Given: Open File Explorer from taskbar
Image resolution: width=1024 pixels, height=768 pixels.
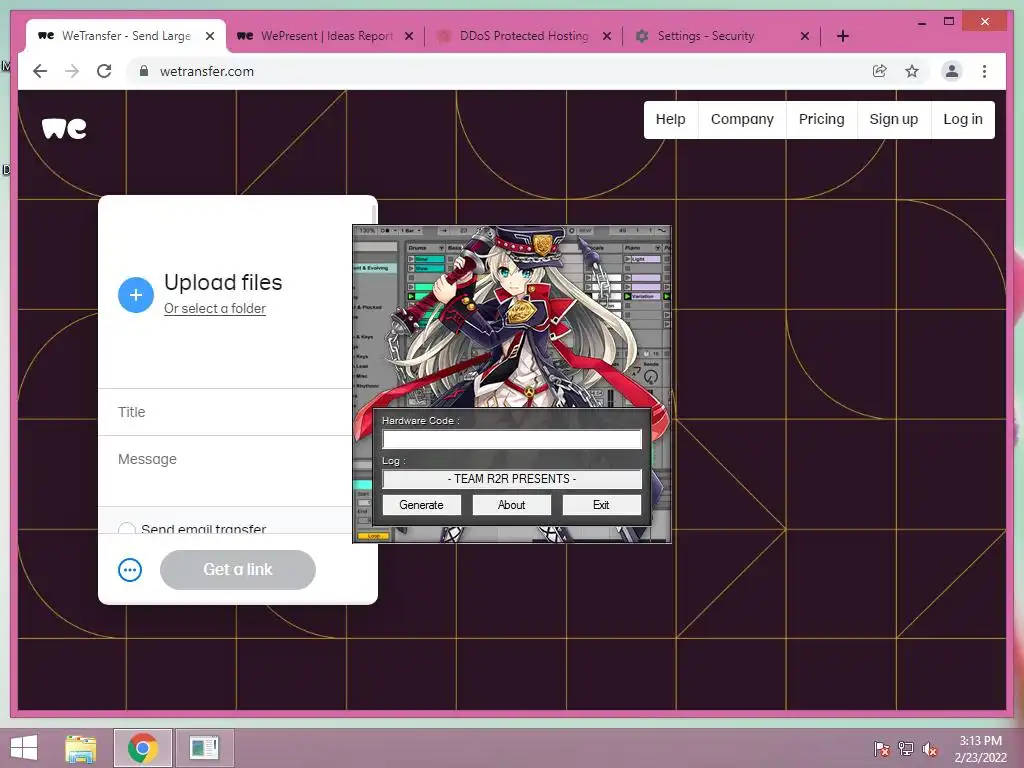Looking at the screenshot, I should pos(81,748).
